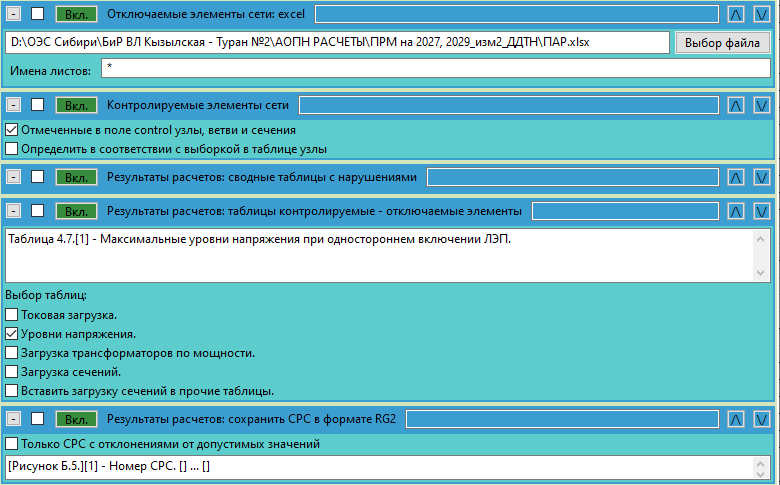Move 'Контролируемые элементы сети' section up

click(736, 105)
